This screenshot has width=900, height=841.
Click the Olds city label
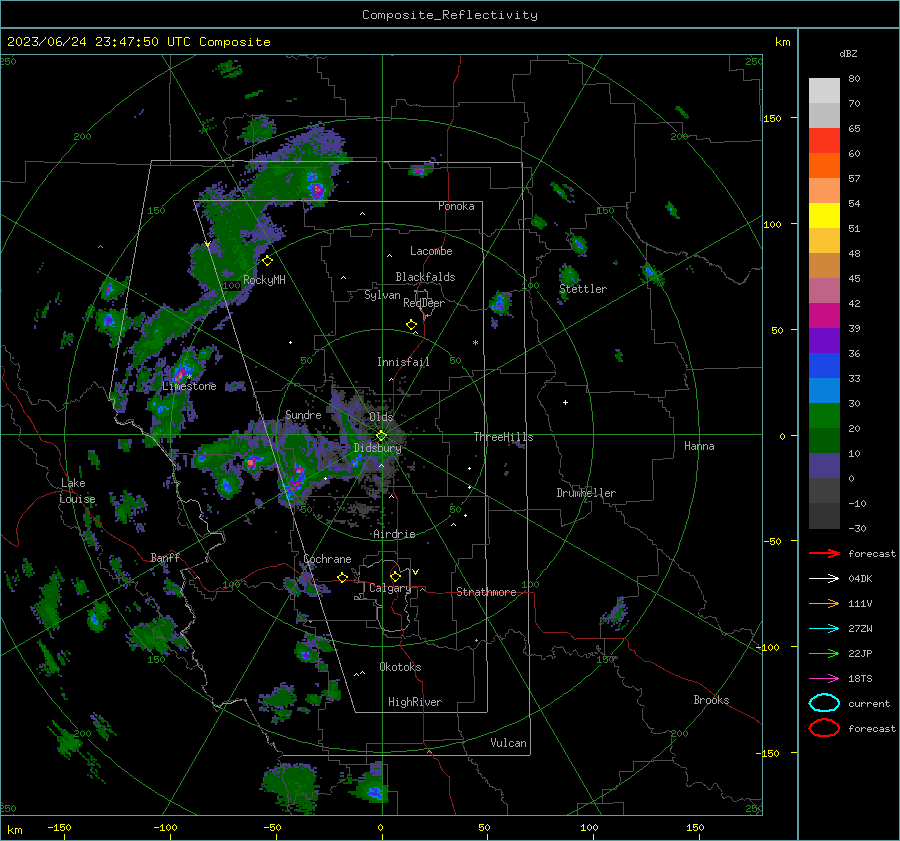381,417
